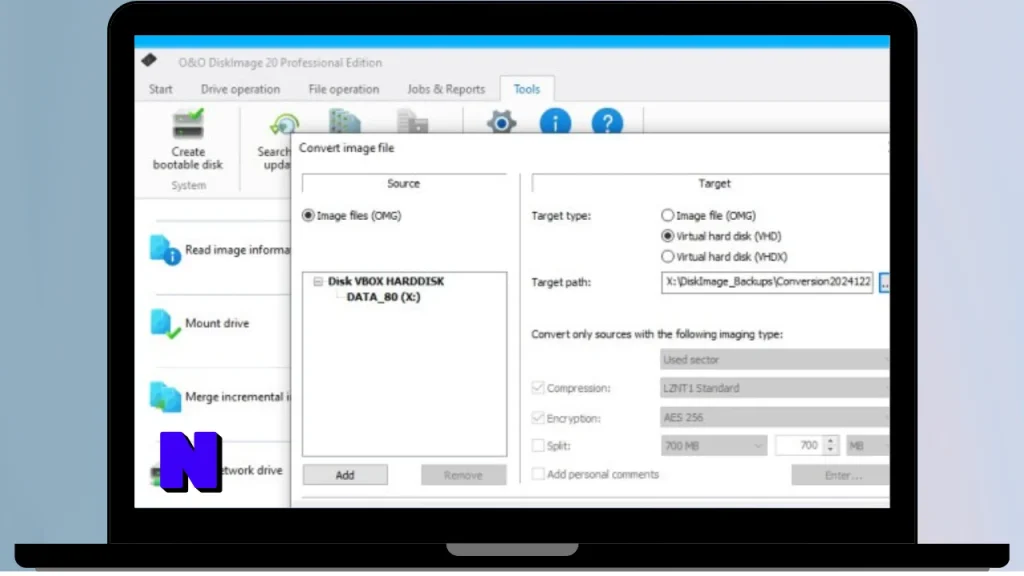Click the grey buildings ribbon icon
This screenshot has width=1024, height=576.
(x=412, y=122)
